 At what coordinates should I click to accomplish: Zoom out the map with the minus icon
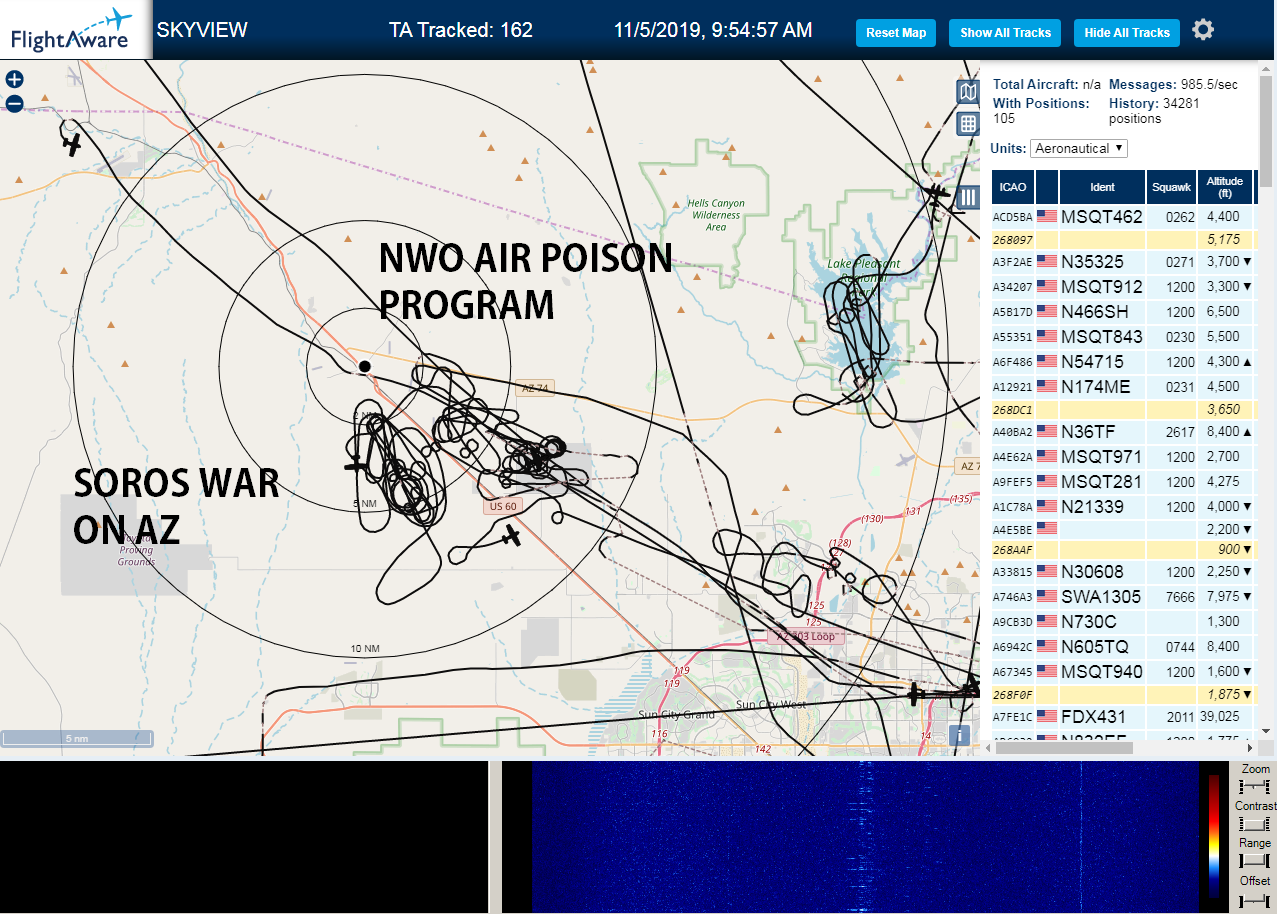[x=14, y=103]
